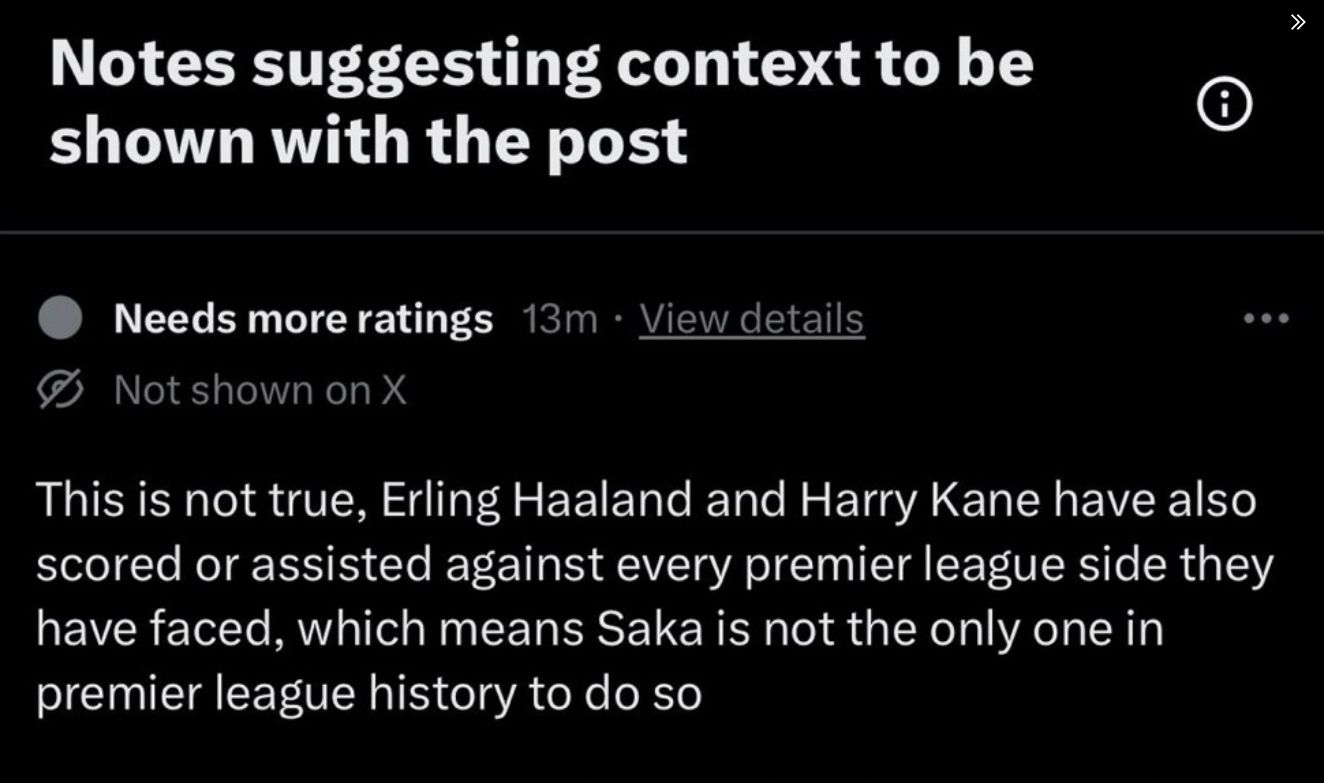Select the info circle for rating explanations
Image resolution: width=1324 pixels, height=783 pixels.
(x=1225, y=103)
